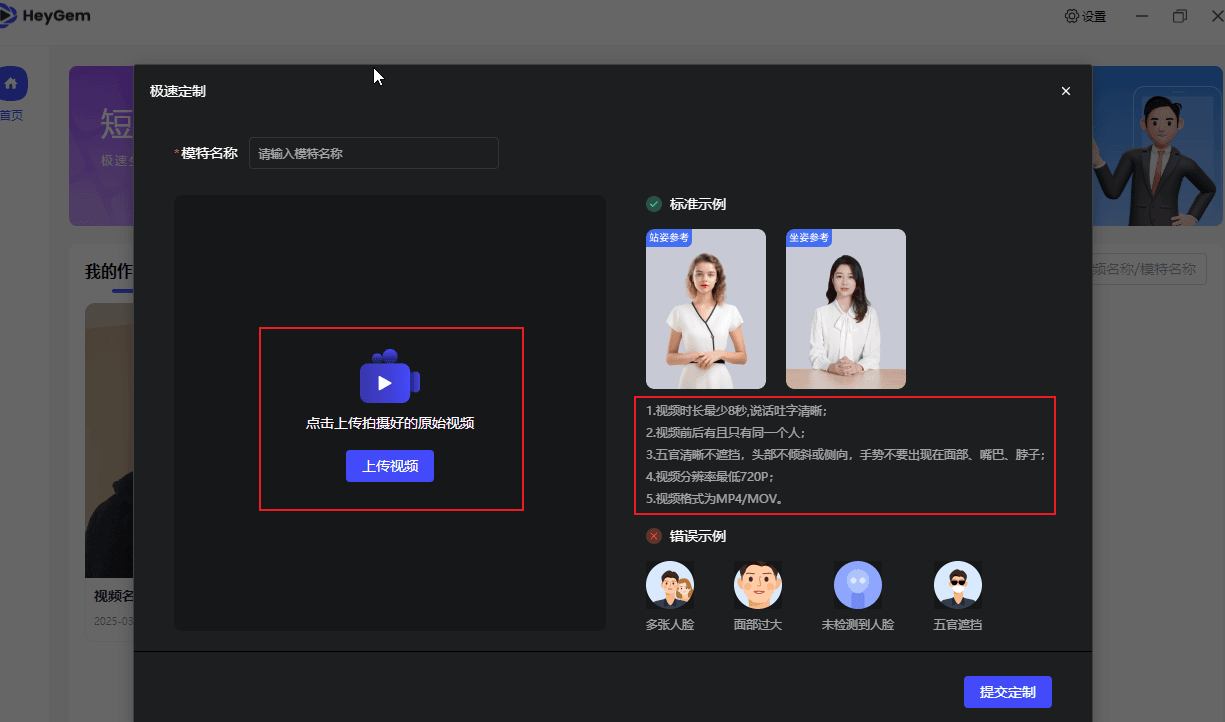Click the 提交定制 button

tap(1008, 692)
